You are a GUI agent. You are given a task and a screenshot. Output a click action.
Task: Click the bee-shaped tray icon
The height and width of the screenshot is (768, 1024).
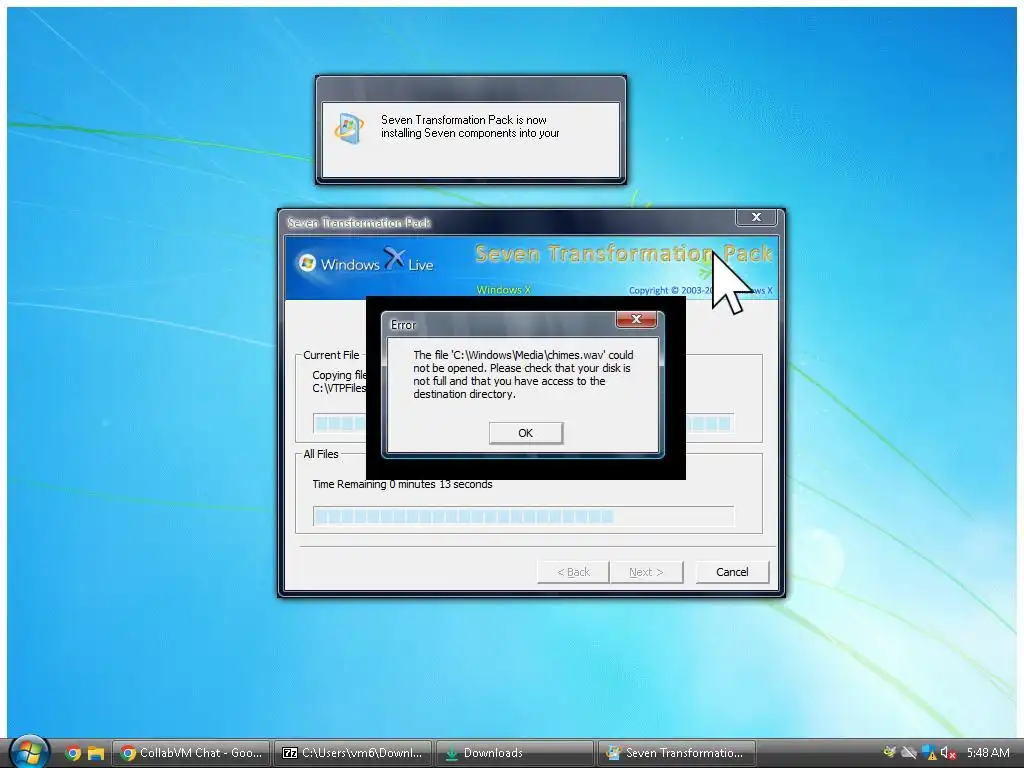point(889,753)
